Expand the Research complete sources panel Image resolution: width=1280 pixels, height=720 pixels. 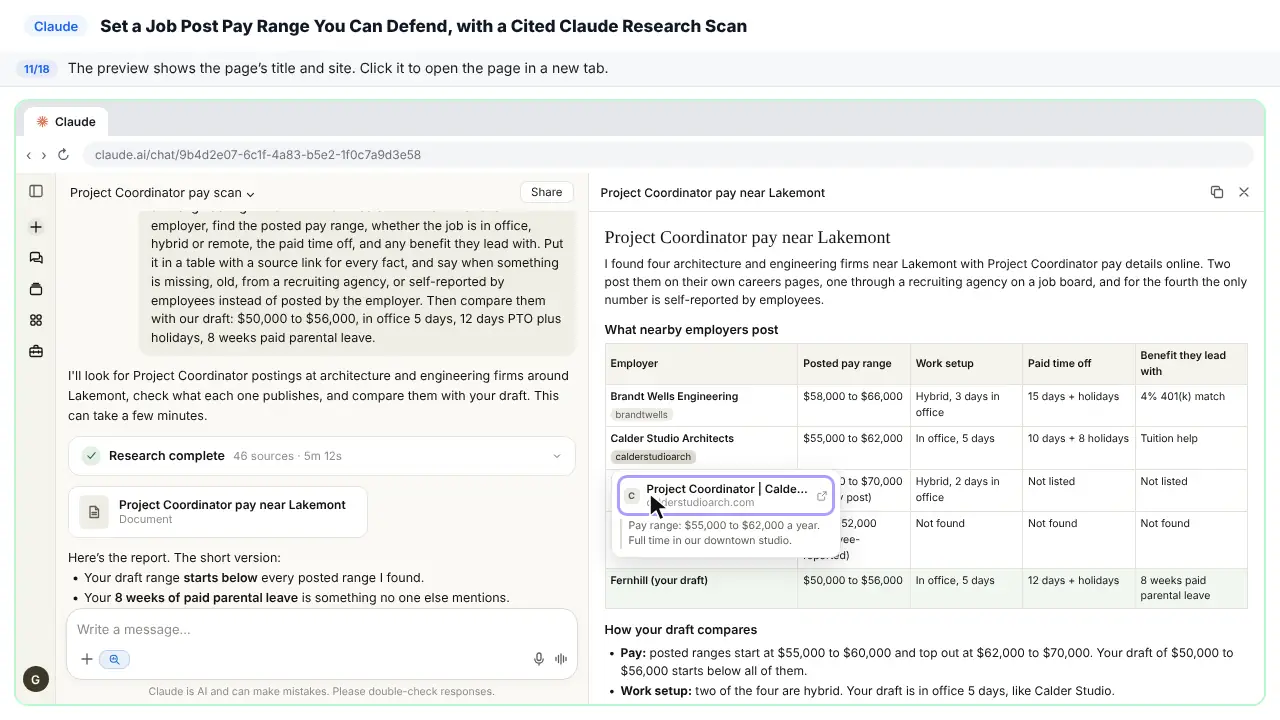pyautogui.click(x=322, y=456)
